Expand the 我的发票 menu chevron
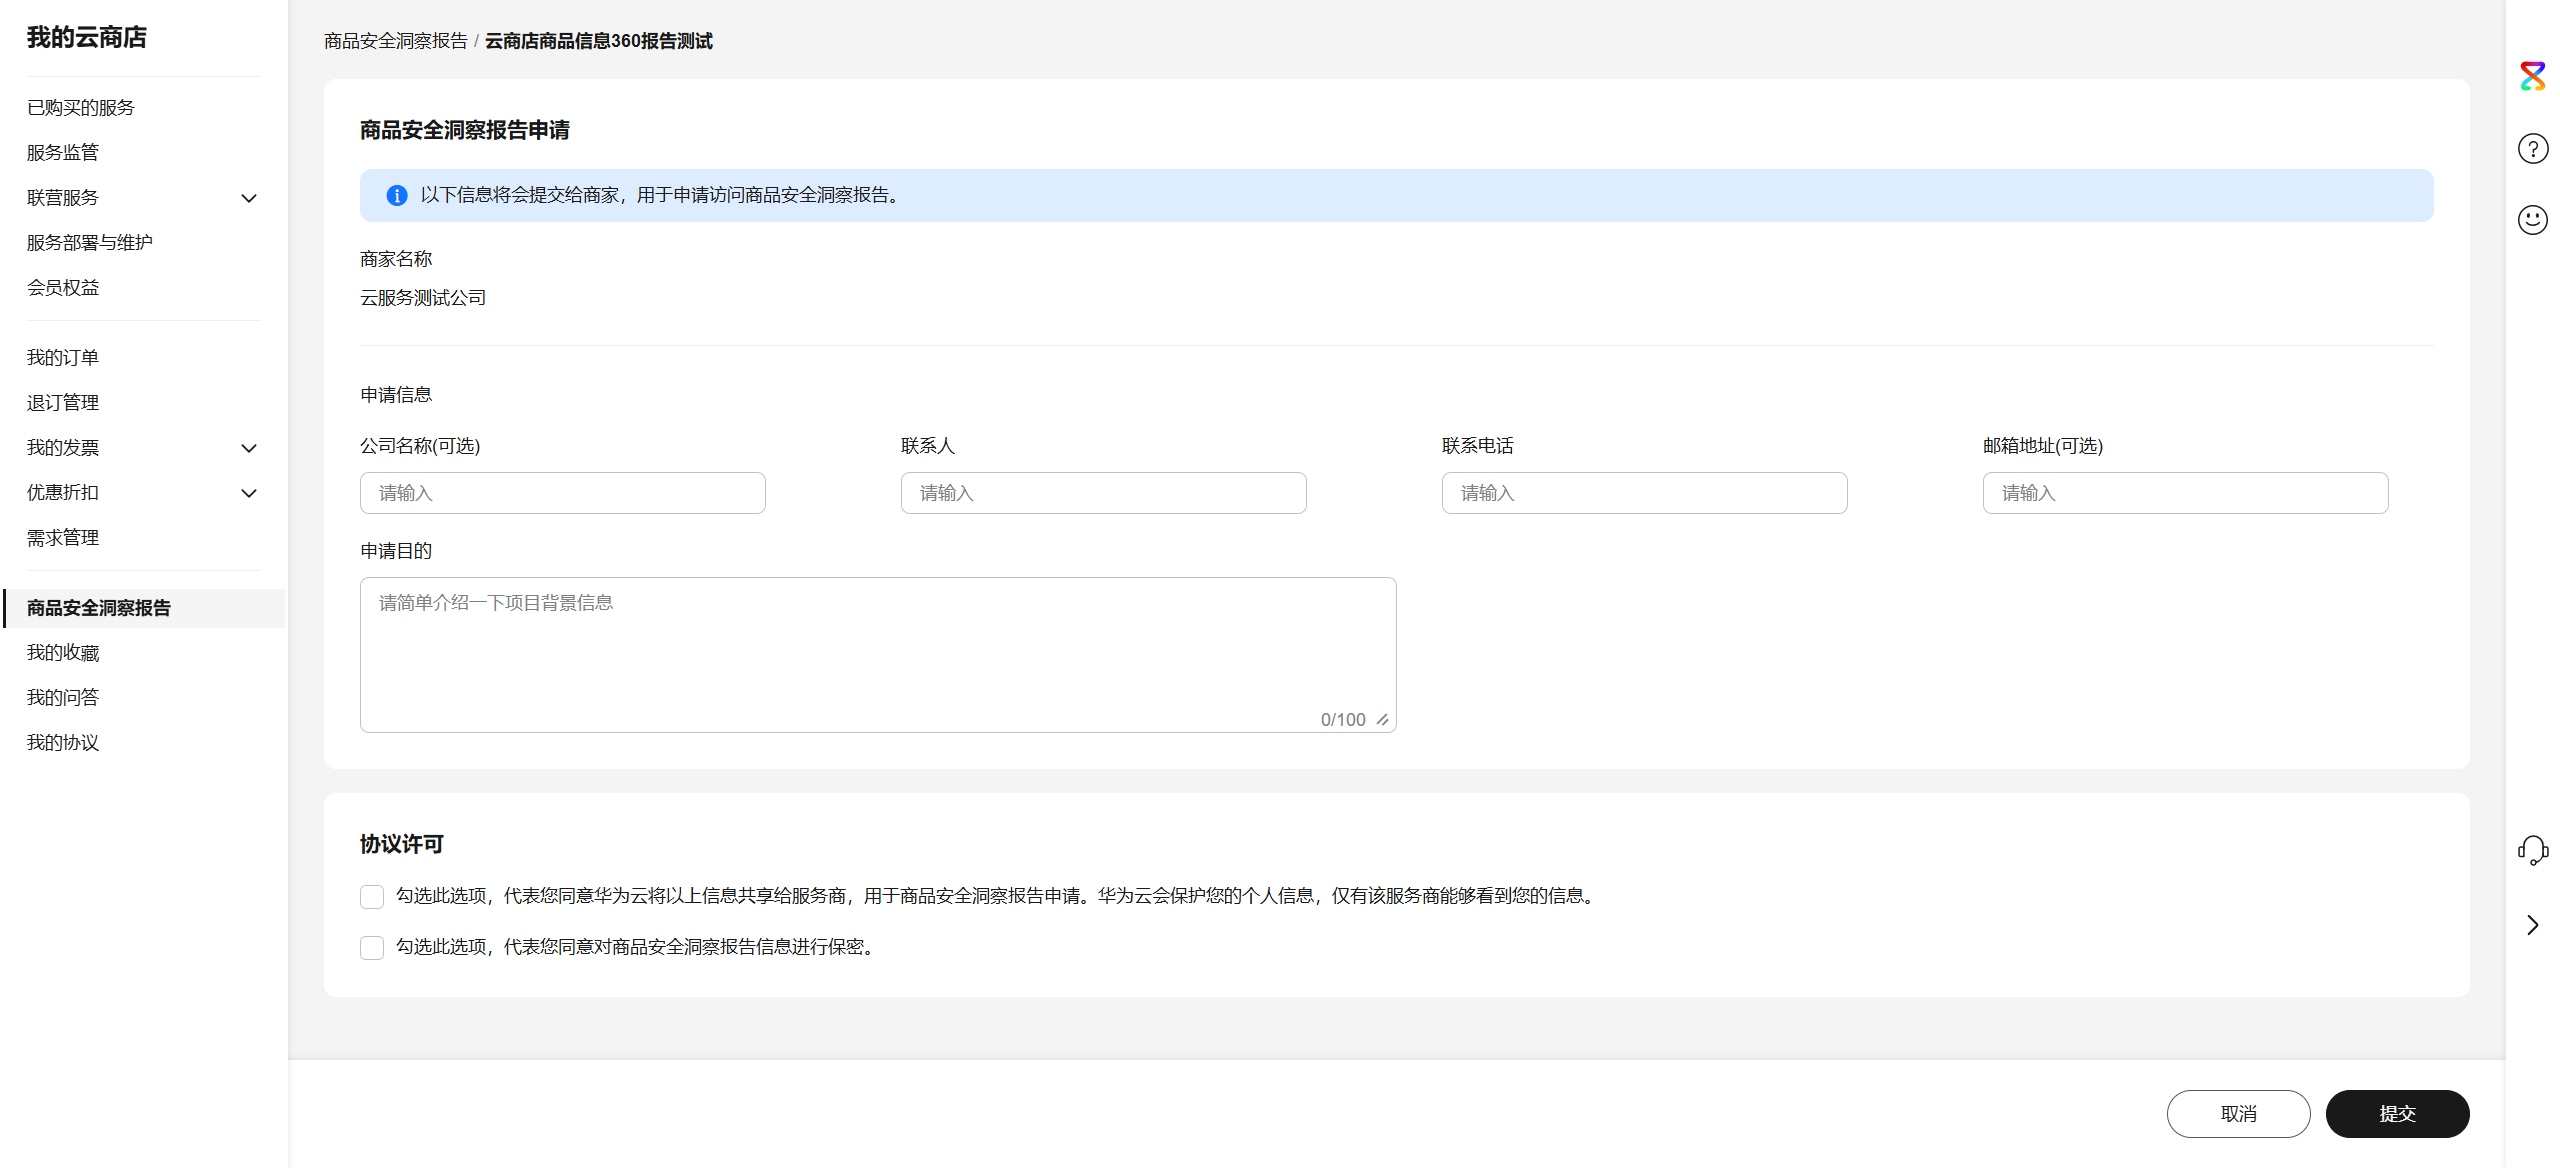Screen dimensions: 2560x1168 click(249, 448)
